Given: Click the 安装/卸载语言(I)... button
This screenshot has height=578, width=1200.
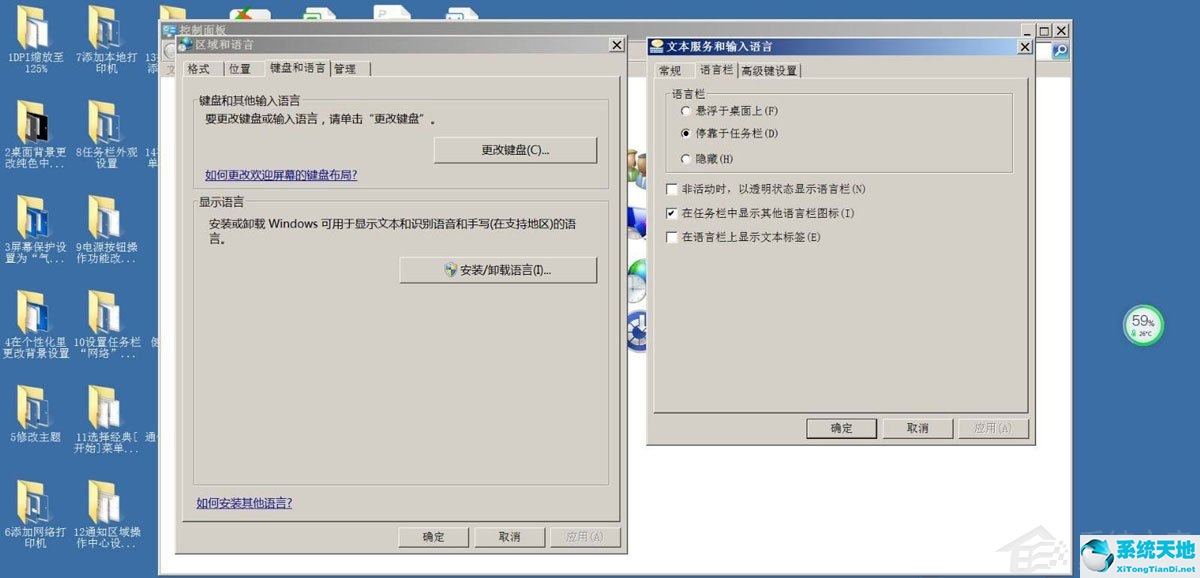Looking at the screenshot, I should (498, 270).
